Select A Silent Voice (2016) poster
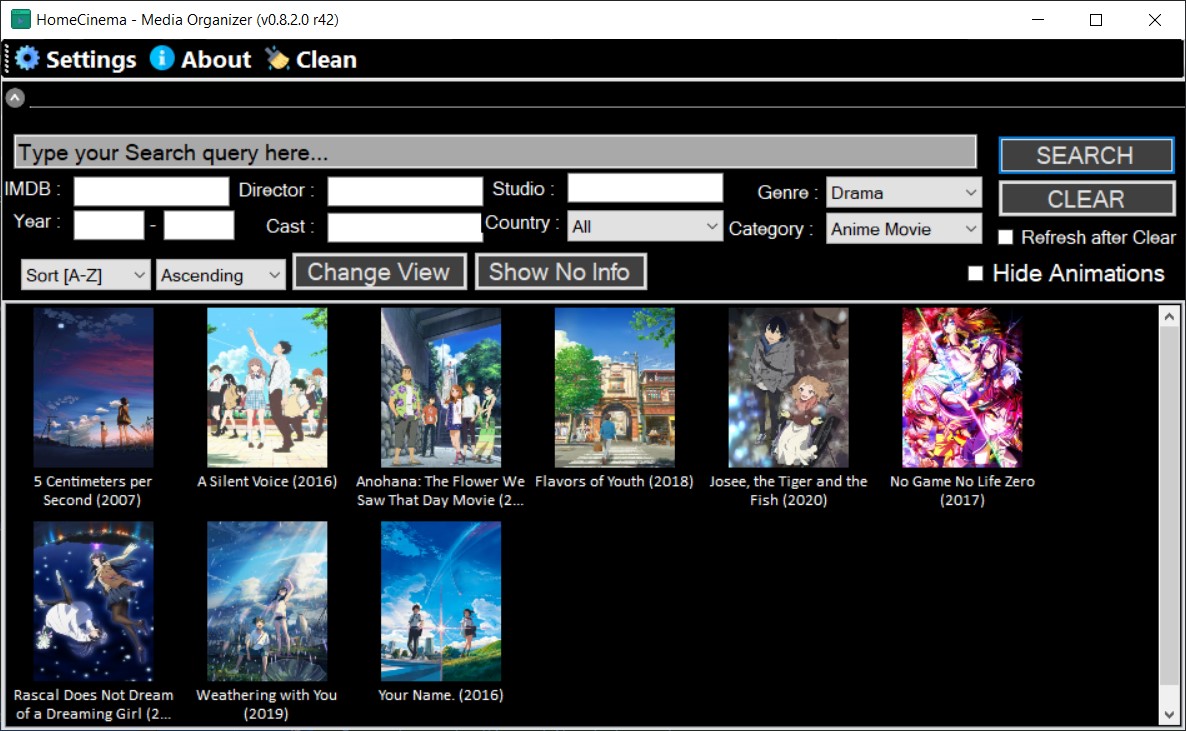Screen dimensions: 1186x731 coord(267,387)
